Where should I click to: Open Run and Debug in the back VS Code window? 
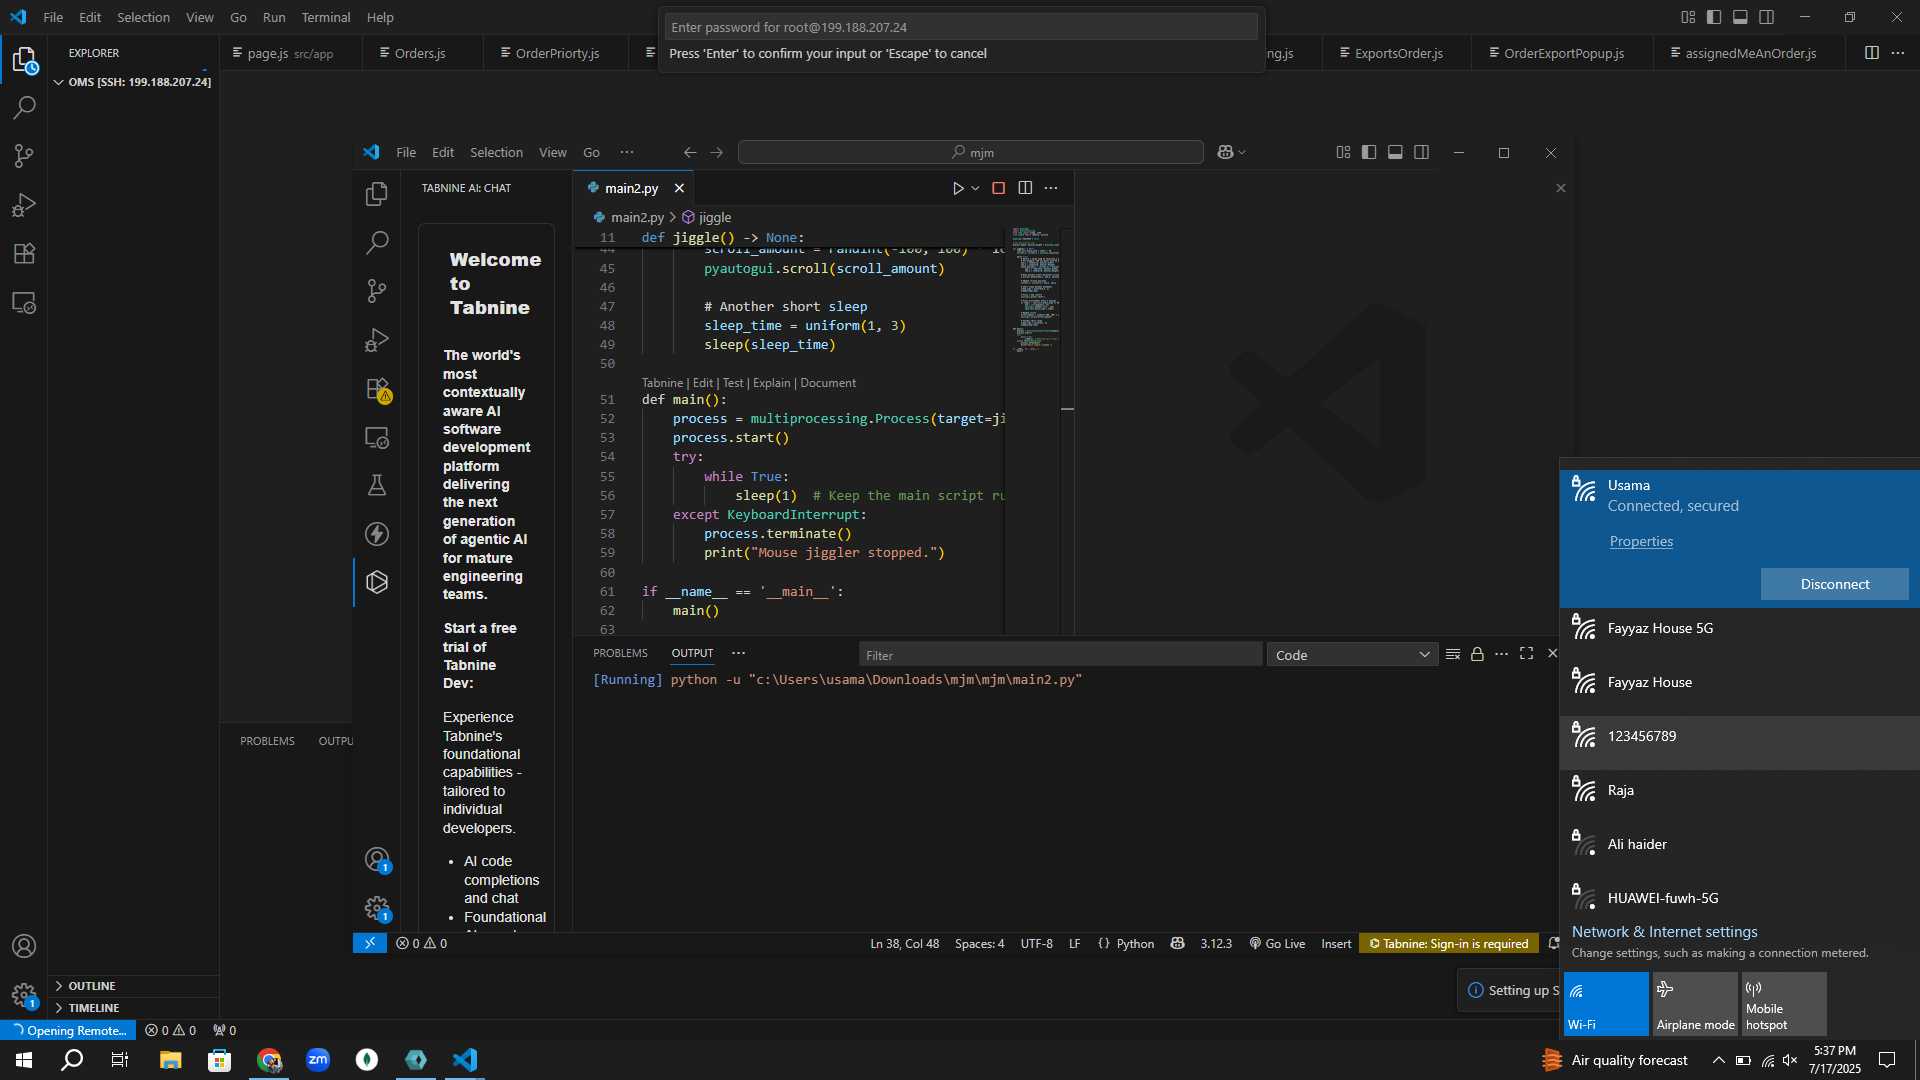tap(24, 205)
